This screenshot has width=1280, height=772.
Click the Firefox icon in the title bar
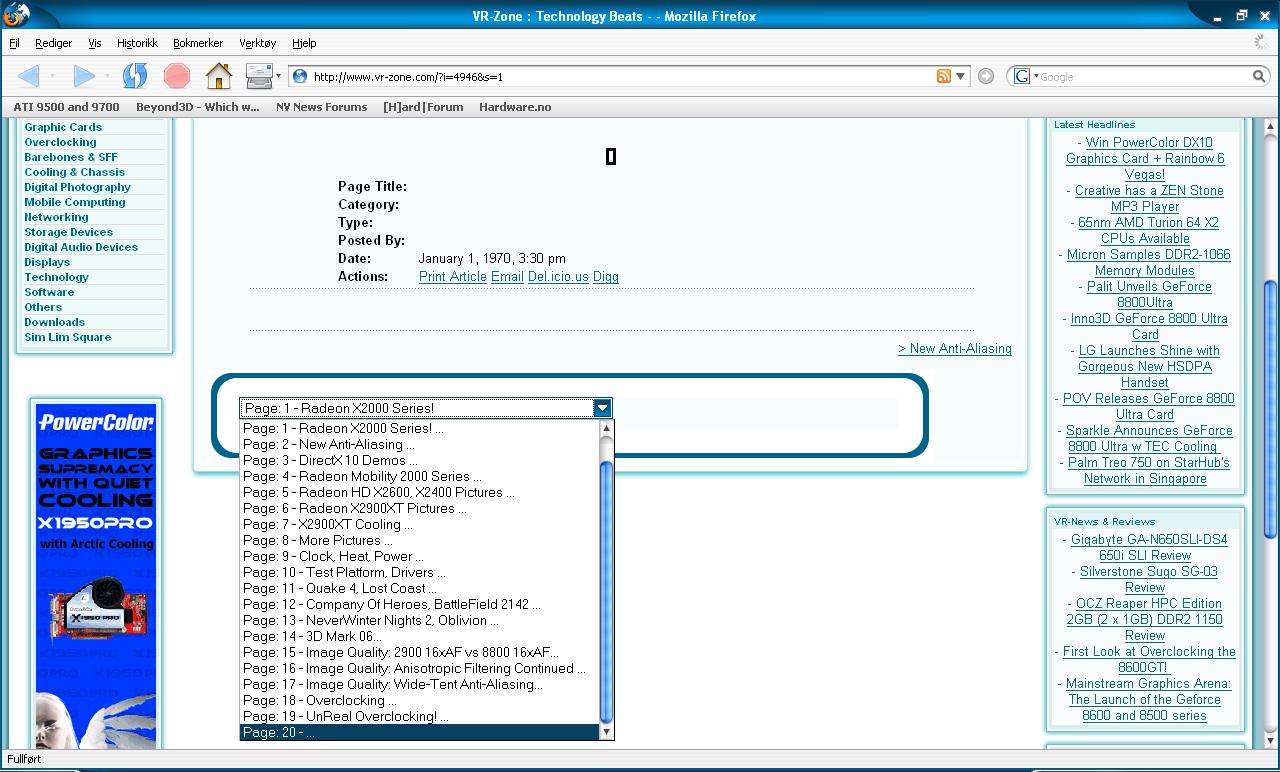pos(15,15)
